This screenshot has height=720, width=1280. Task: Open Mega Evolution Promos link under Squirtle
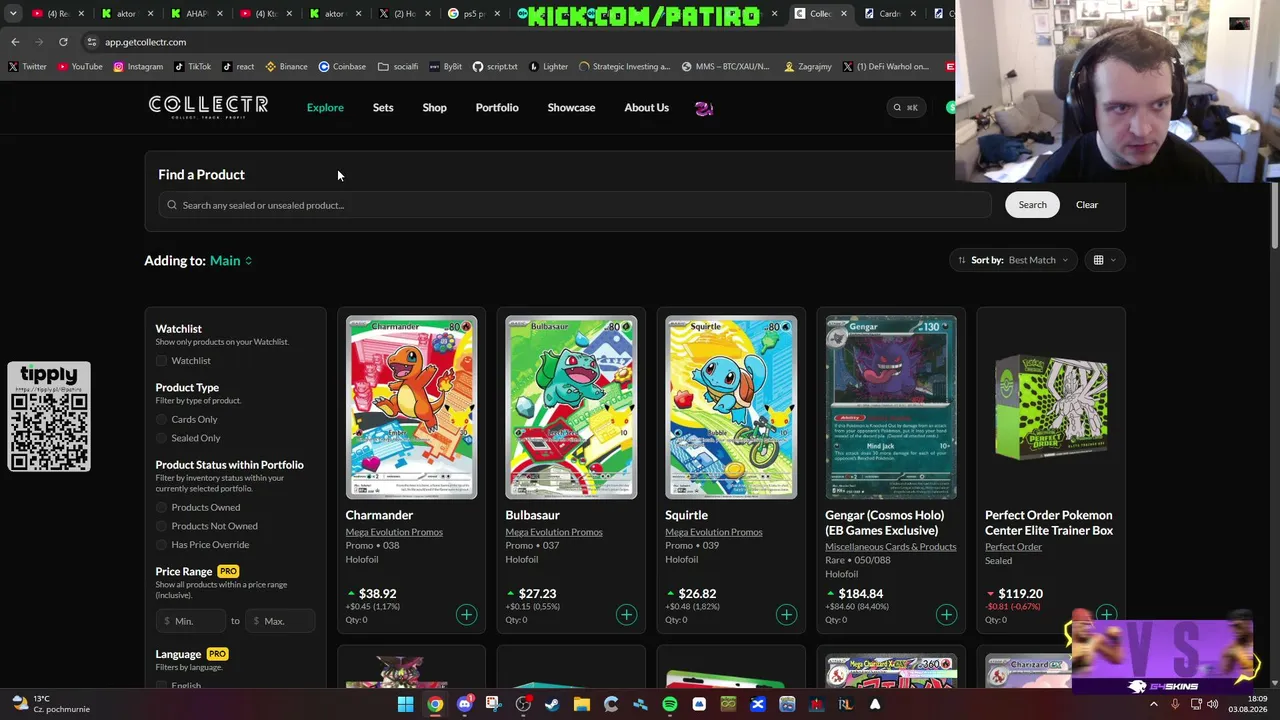tap(714, 532)
